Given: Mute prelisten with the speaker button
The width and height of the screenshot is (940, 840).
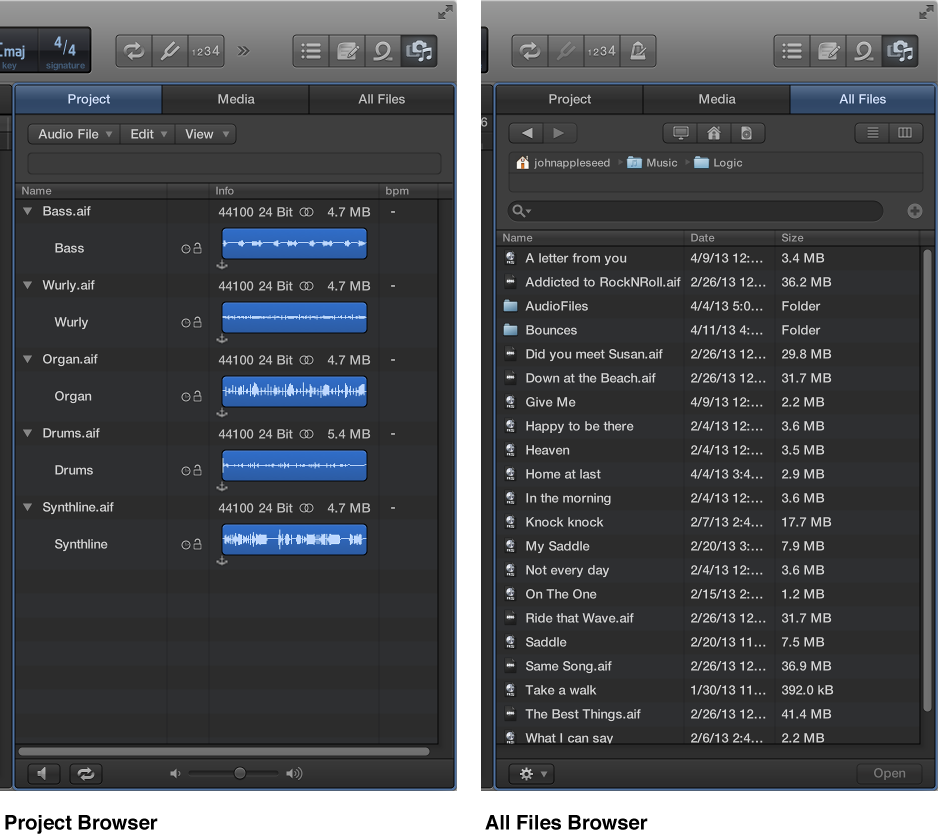Looking at the screenshot, I should click(42, 773).
